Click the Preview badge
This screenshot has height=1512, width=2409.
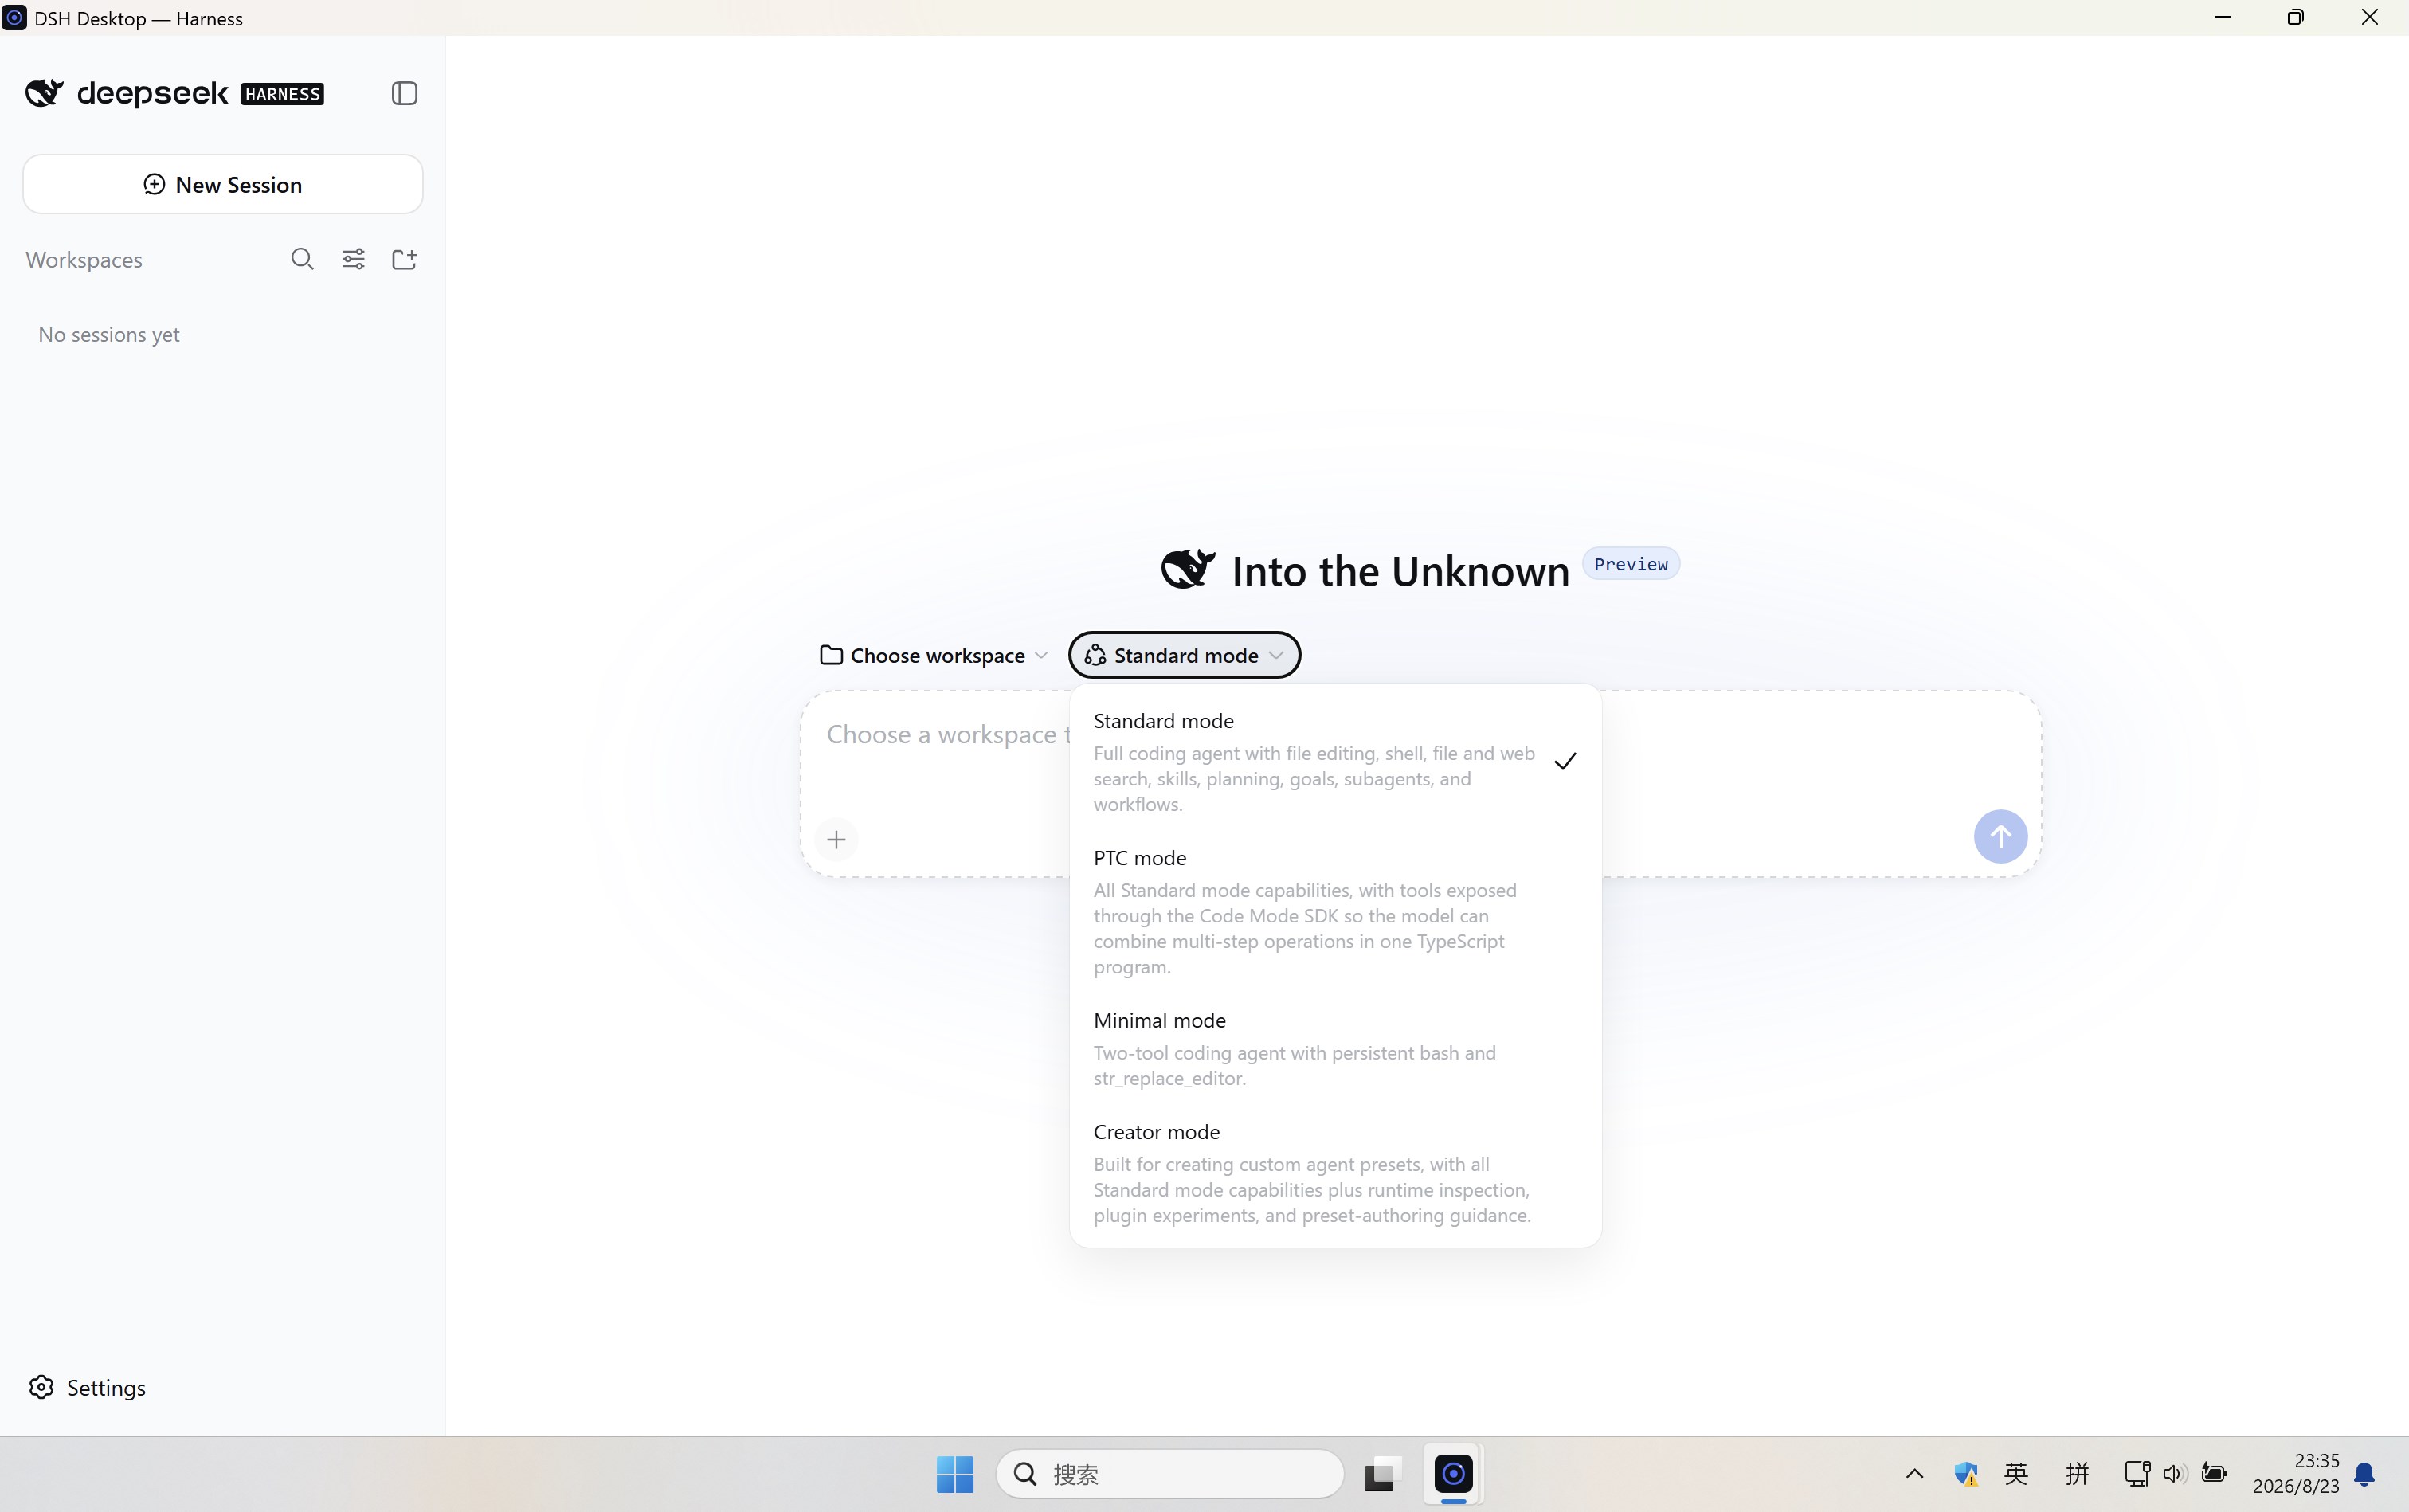pos(1630,564)
